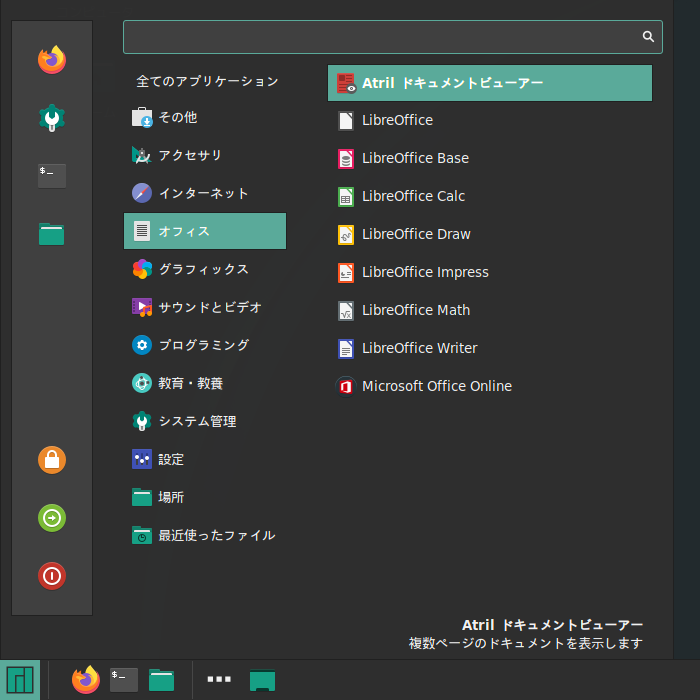
Task: Open the インターネット category
Action: click(205, 193)
